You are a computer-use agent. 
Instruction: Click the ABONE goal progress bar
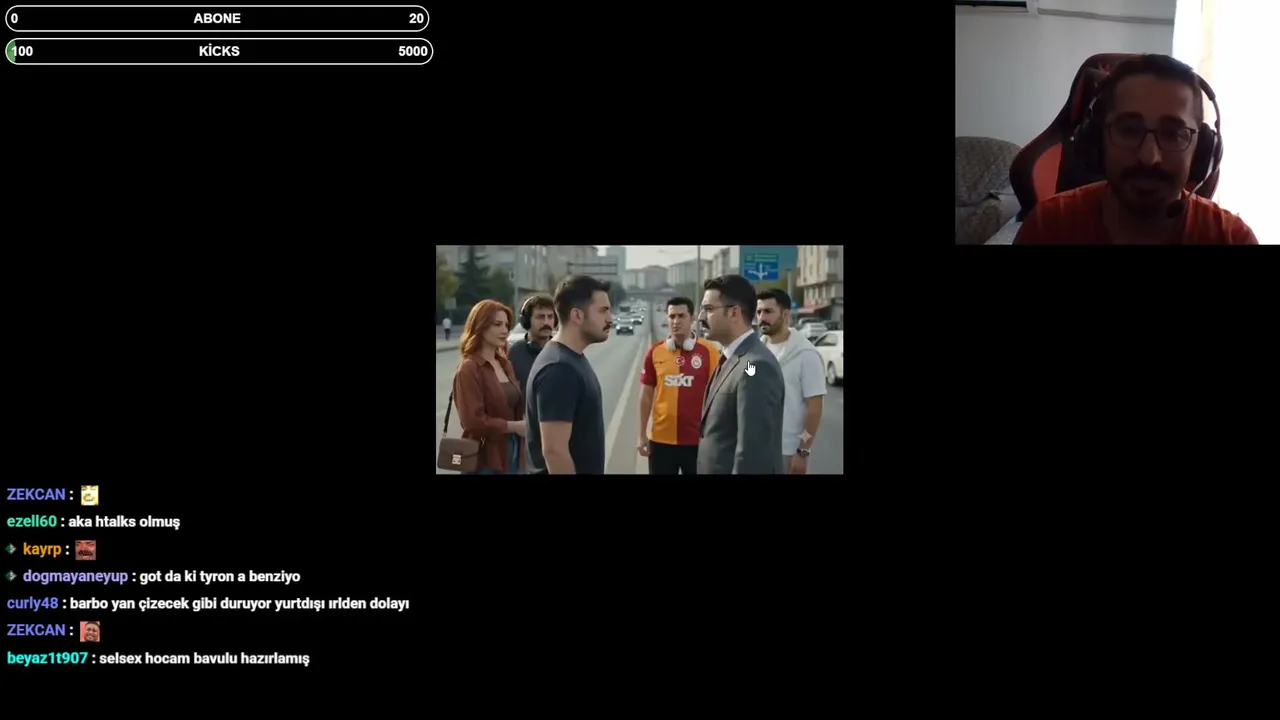pos(217,18)
